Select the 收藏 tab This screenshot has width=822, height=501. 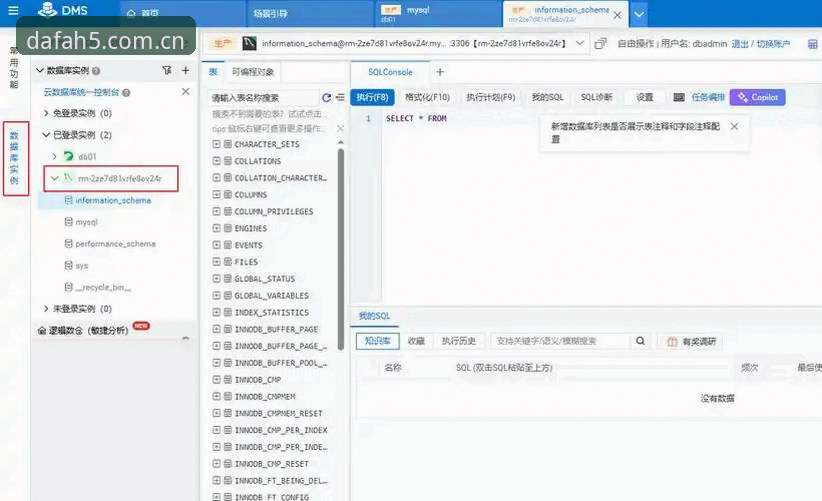[416, 341]
